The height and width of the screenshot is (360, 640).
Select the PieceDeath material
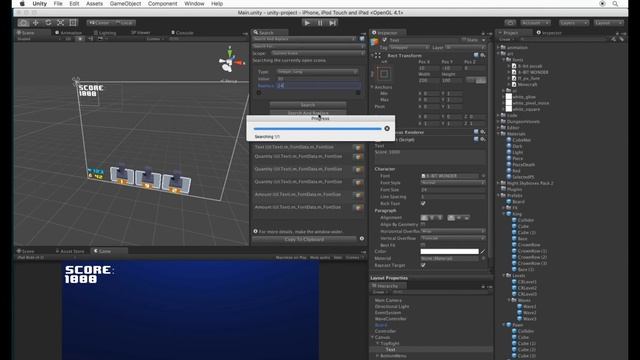[523, 164]
